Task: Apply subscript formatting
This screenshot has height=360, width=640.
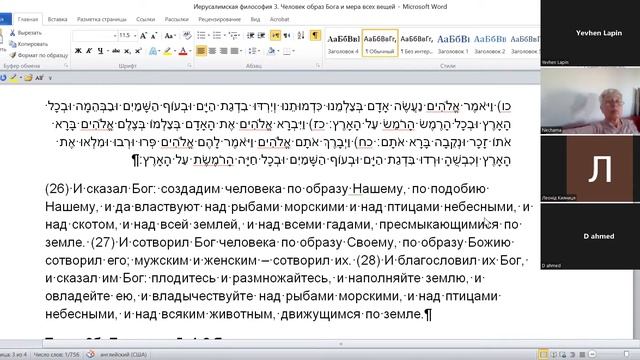Action: pos(127,51)
